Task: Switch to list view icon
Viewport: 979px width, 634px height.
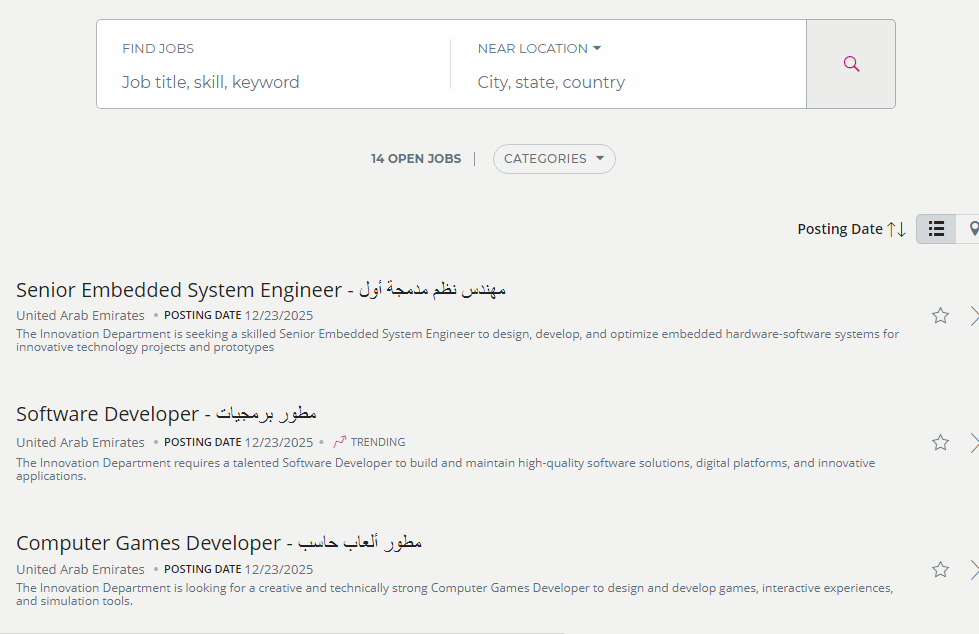Action: 936,229
